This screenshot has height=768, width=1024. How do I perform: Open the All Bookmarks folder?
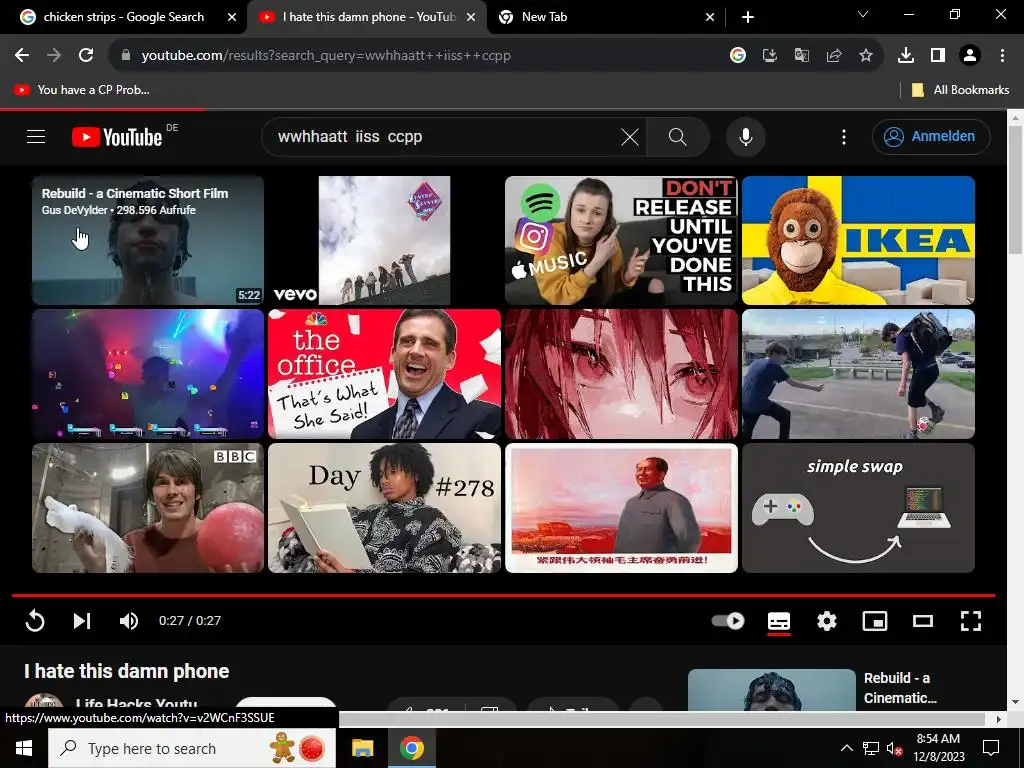point(960,90)
